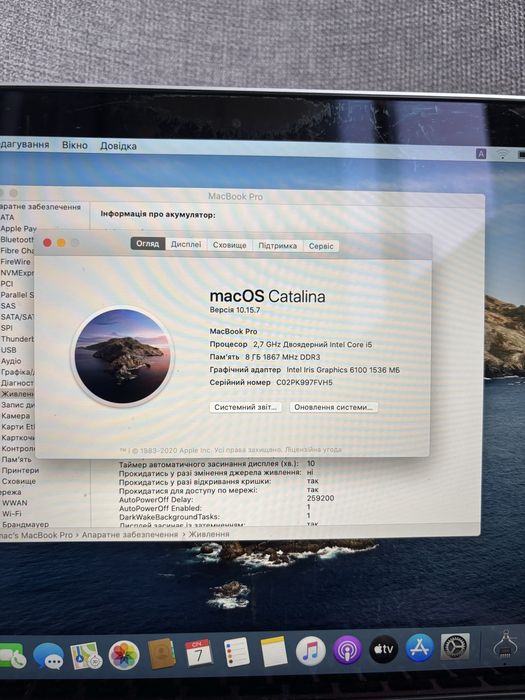Open the Сервіс tab
The image size is (525, 700).
[321, 246]
